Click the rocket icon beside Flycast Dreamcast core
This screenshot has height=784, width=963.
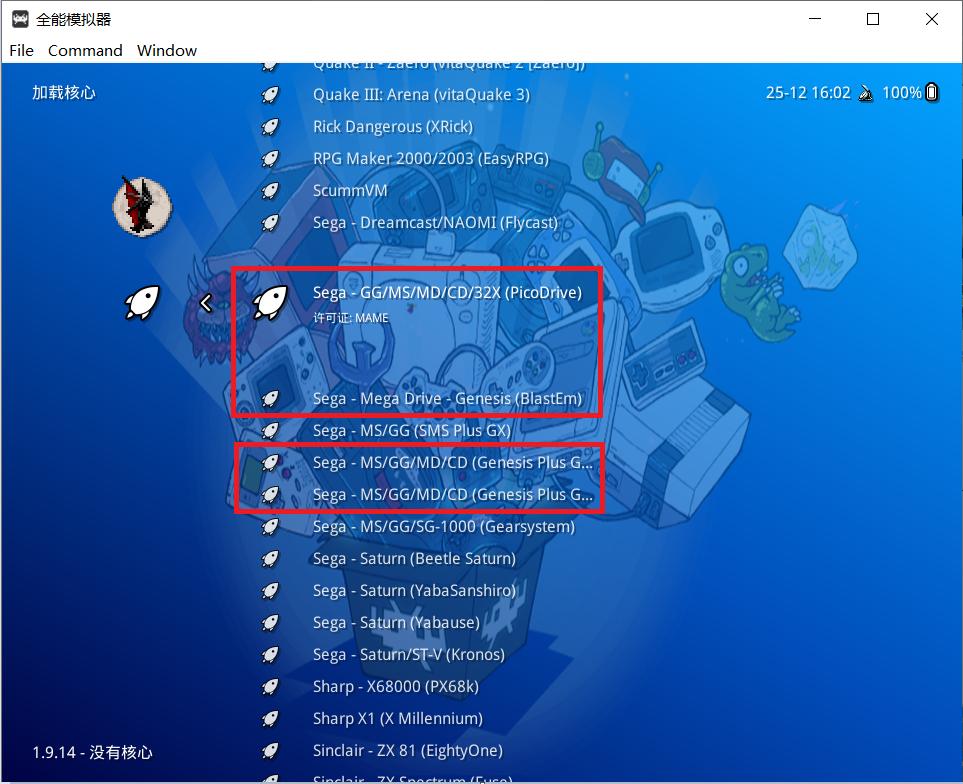click(270, 223)
